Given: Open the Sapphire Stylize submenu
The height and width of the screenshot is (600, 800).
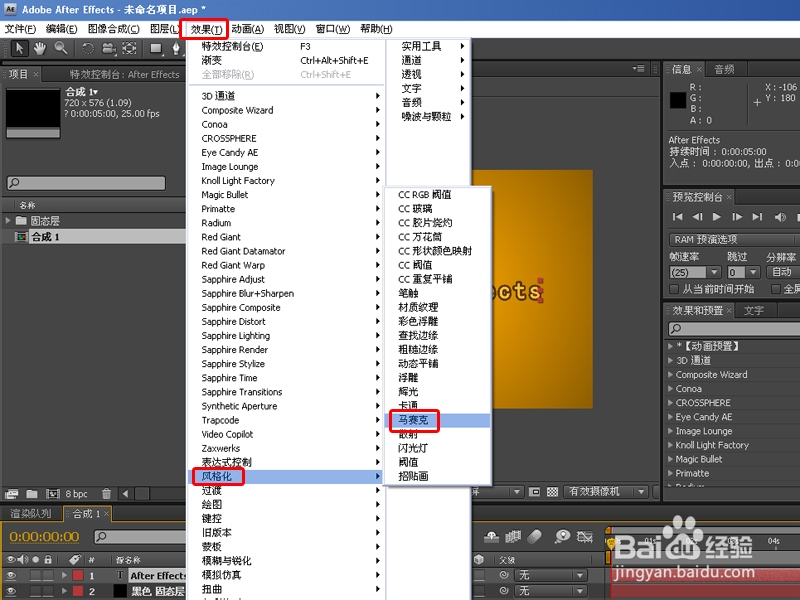Looking at the screenshot, I should pyautogui.click(x=286, y=364).
